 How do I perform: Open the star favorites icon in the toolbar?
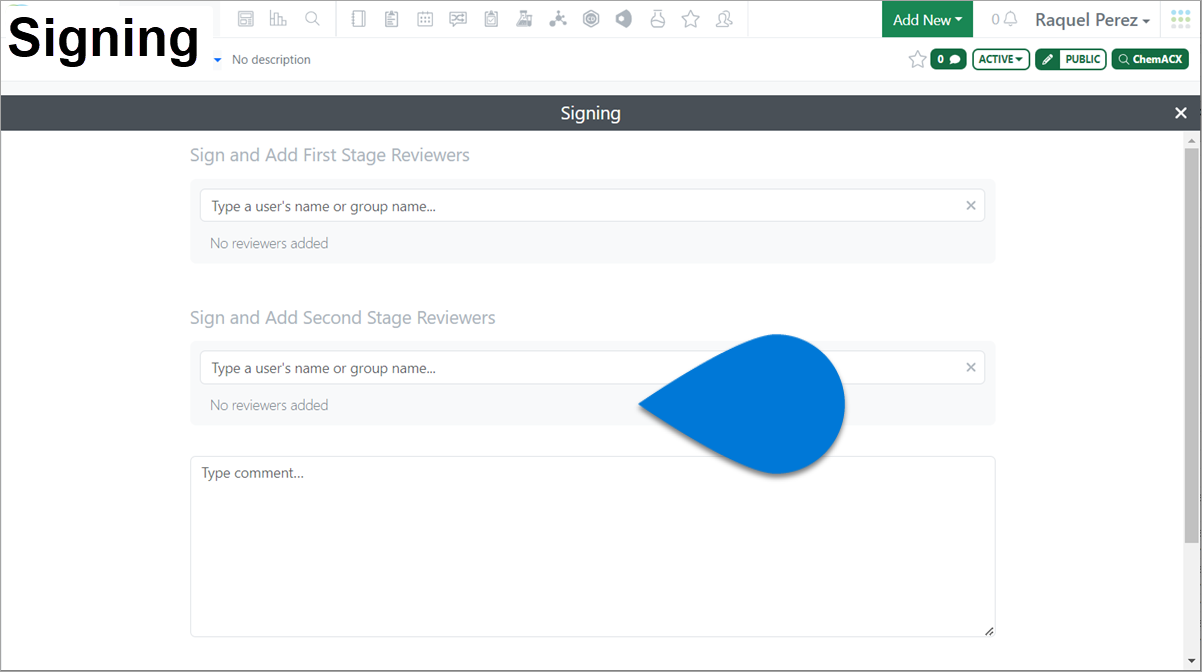click(690, 19)
